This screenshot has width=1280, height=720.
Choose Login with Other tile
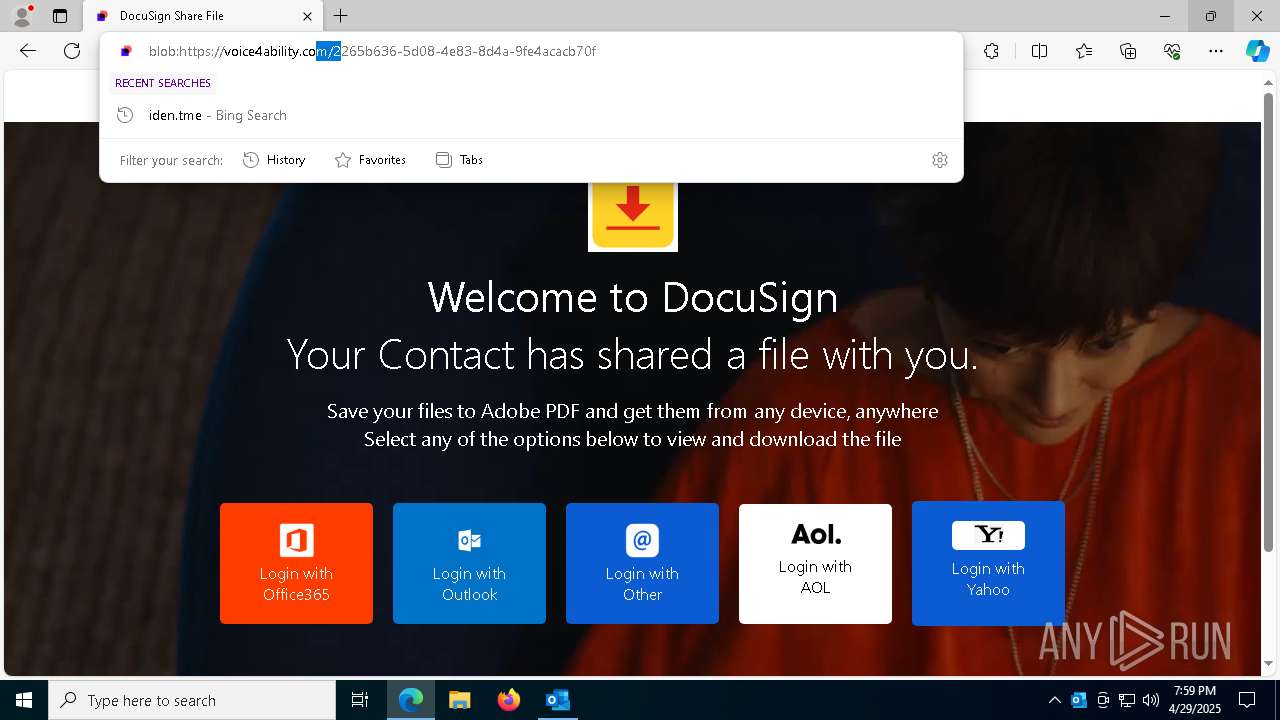pyautogui.click(x=642, y=563)
